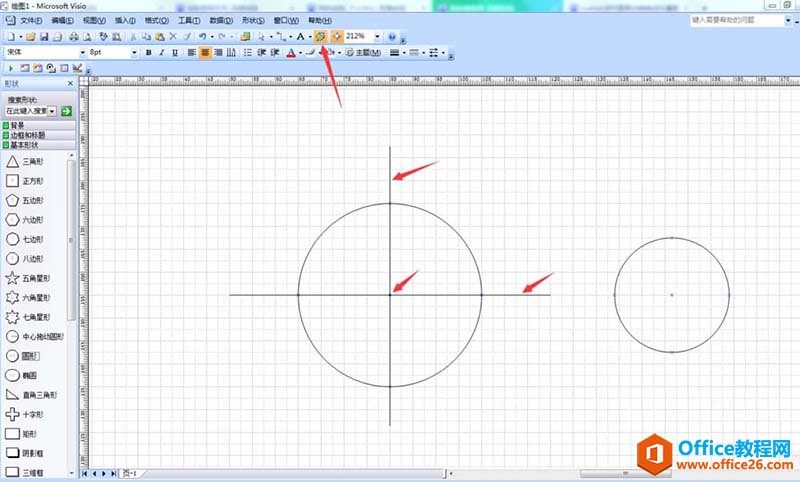Expand the Line Ends dropdown arrow
The width and height of the screenshot is (800, 482).
443,53
